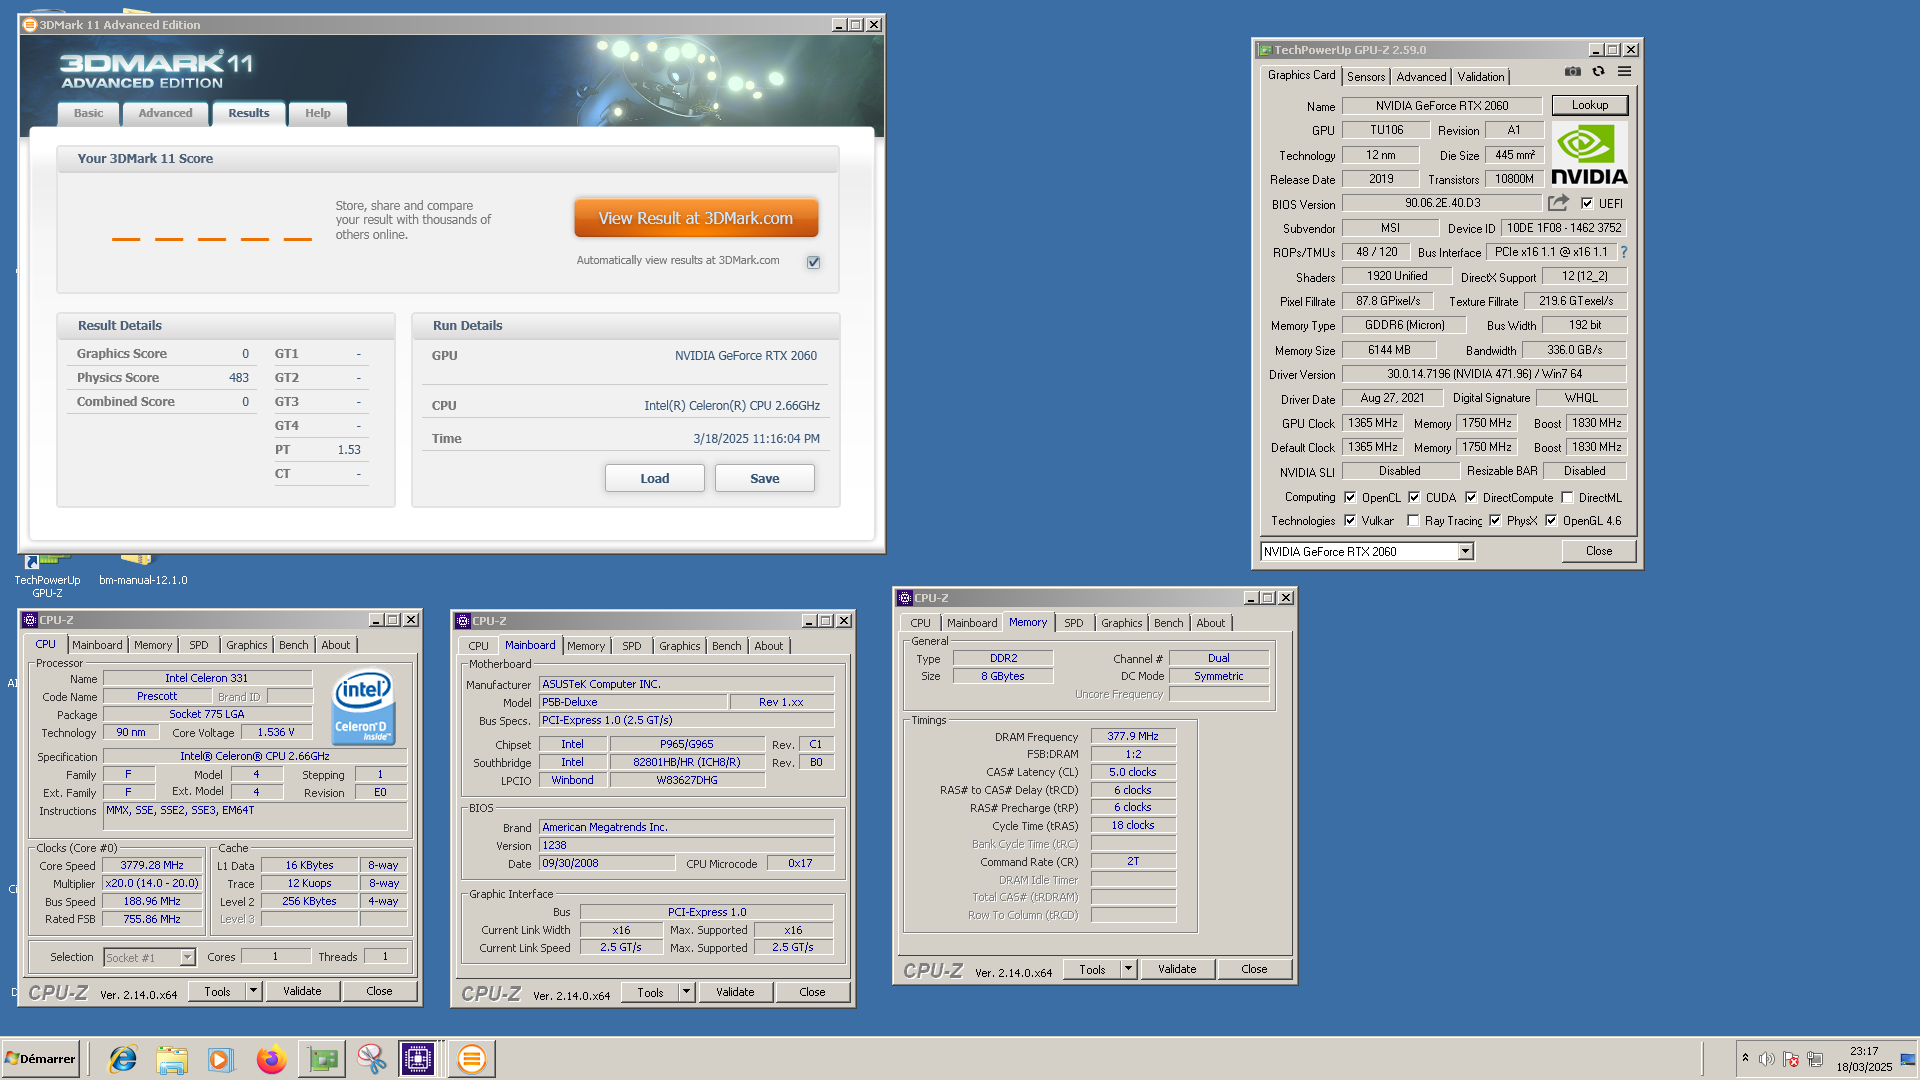Open the Validation tab in GPU-Z

coord(1480,77)
